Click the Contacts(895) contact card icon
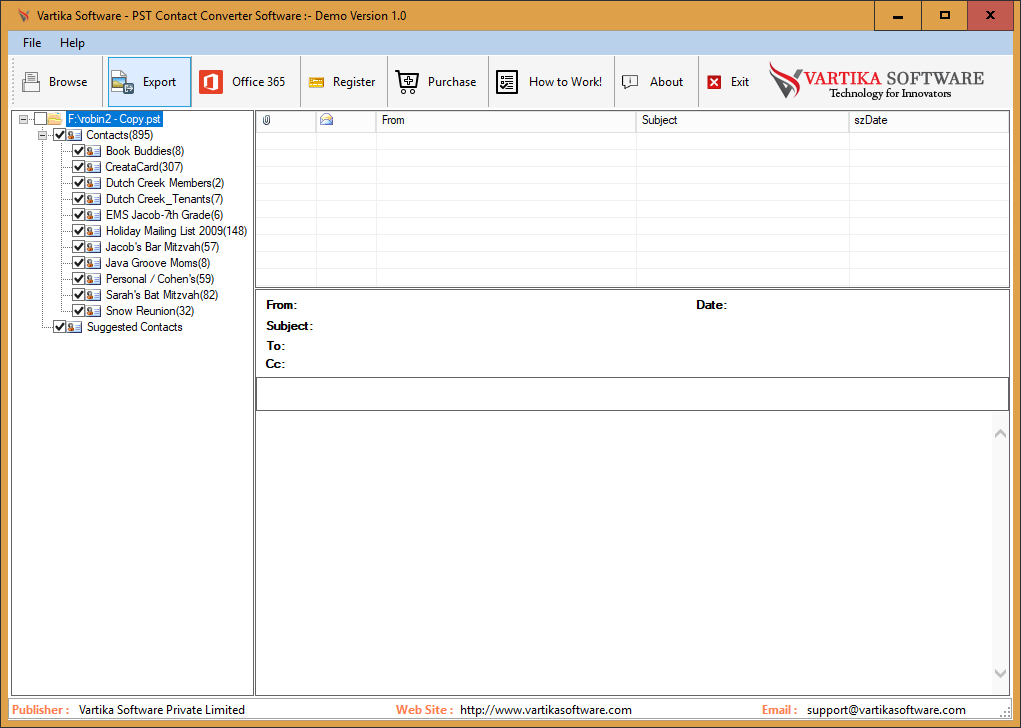Viewport: 1021px width, 728px height. [x=75, y=135]
